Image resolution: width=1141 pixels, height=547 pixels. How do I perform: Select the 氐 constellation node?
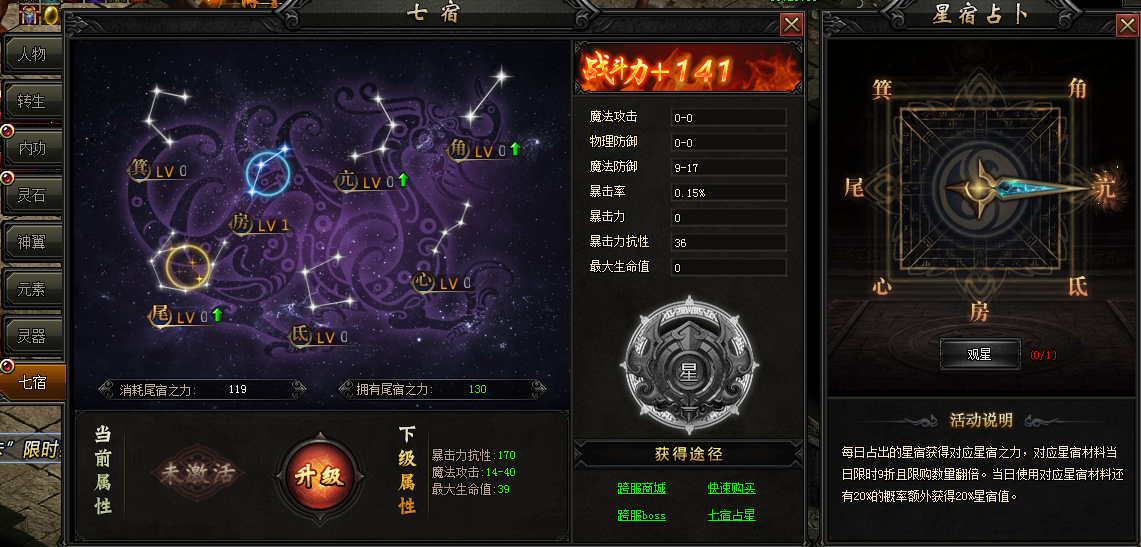point(319,337)
